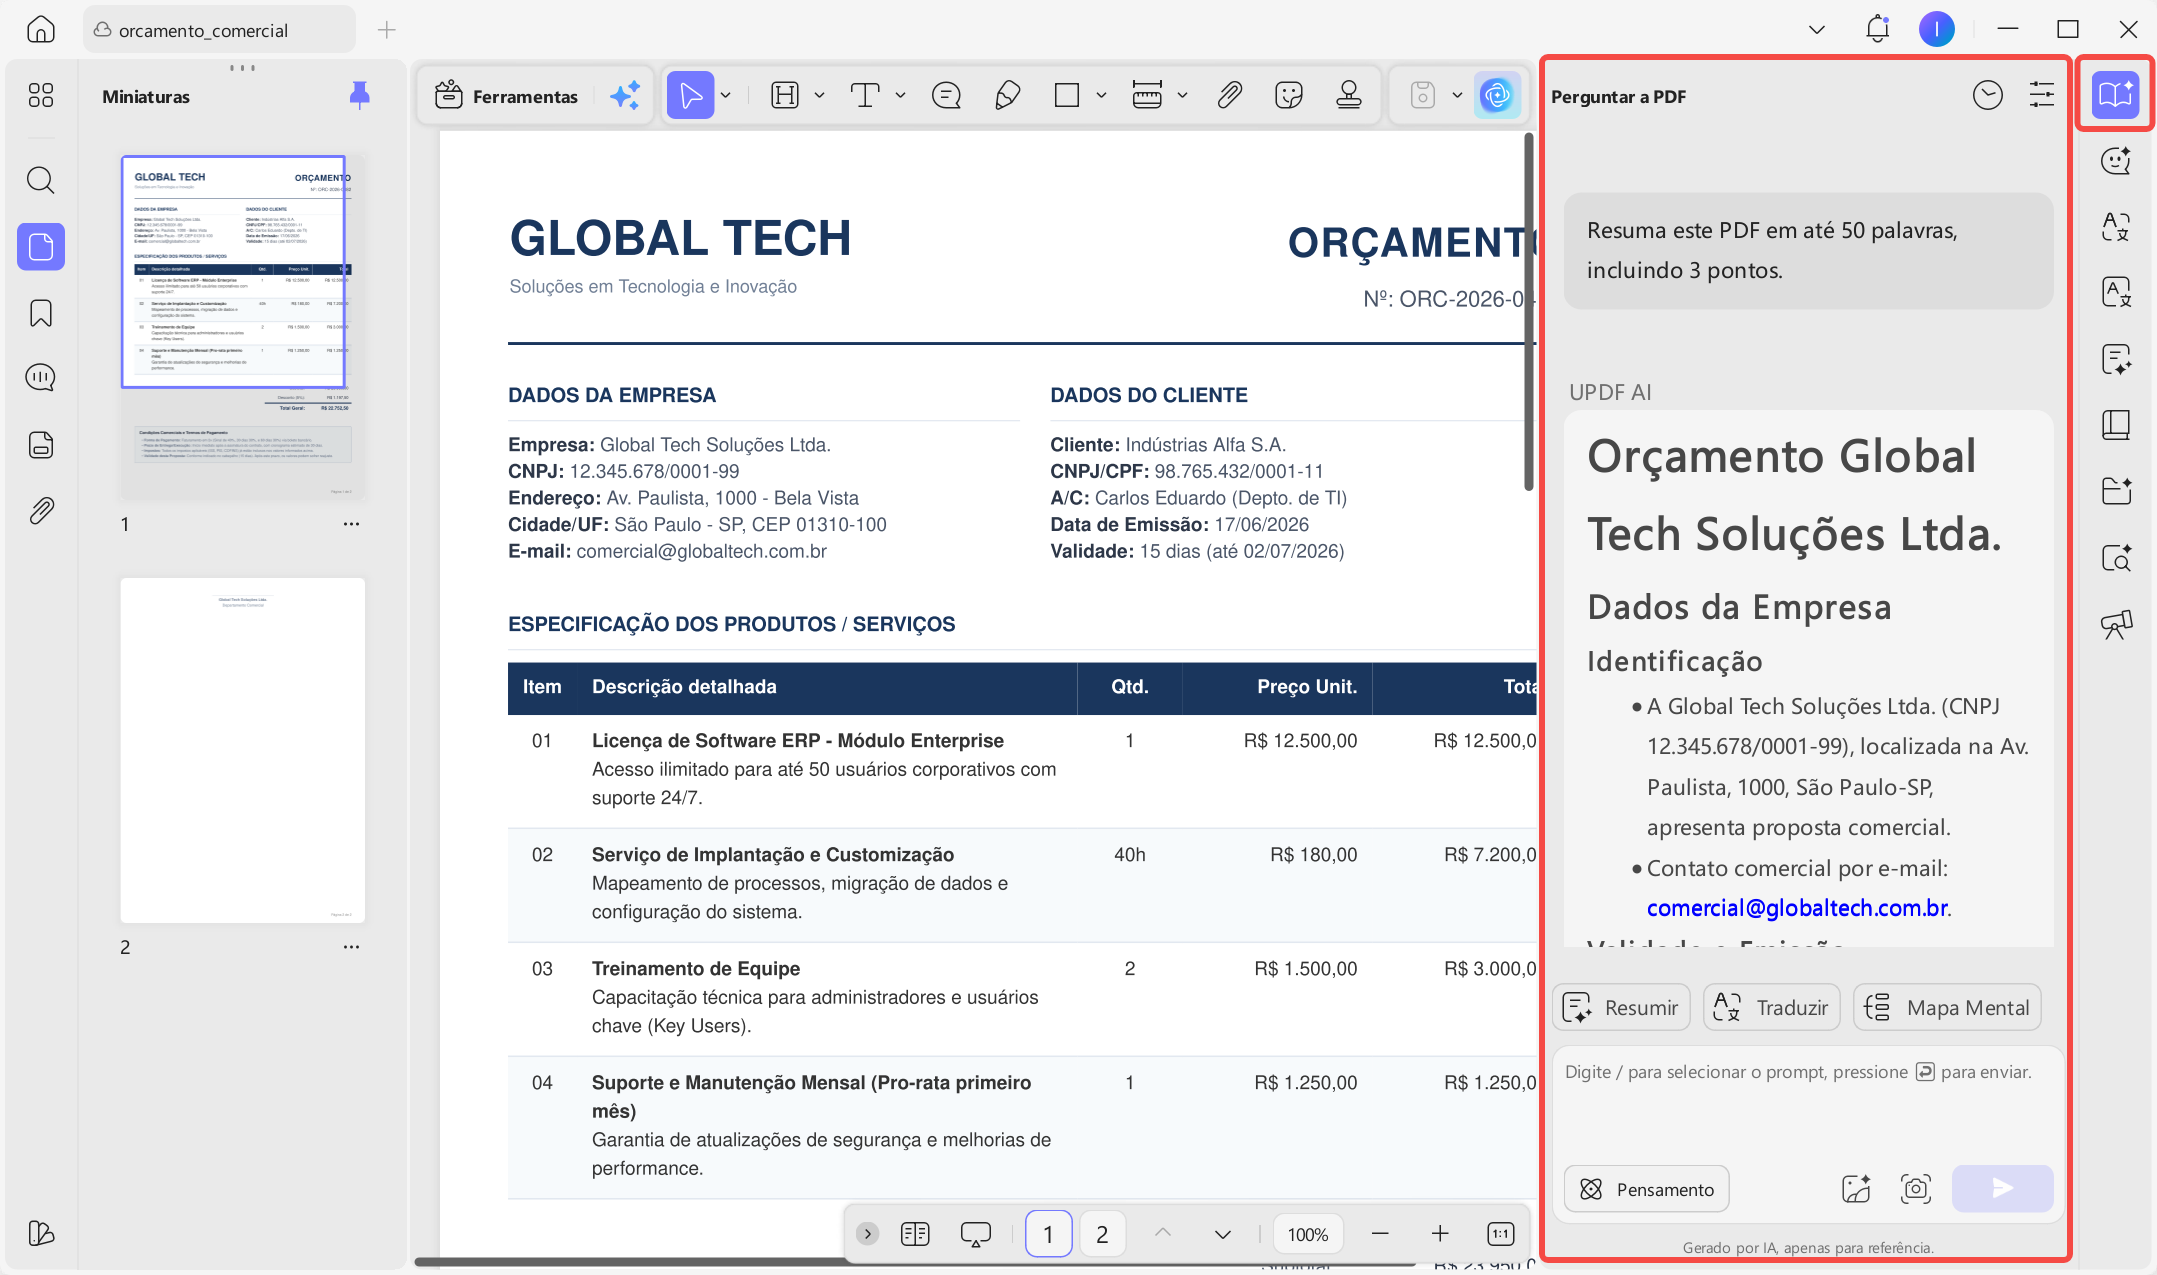The height and width of the screenshot is (1275, 2157).
Task: Expand the selection tool dropdown arrow
Action: pyautogui.click(x=726, y=96)
